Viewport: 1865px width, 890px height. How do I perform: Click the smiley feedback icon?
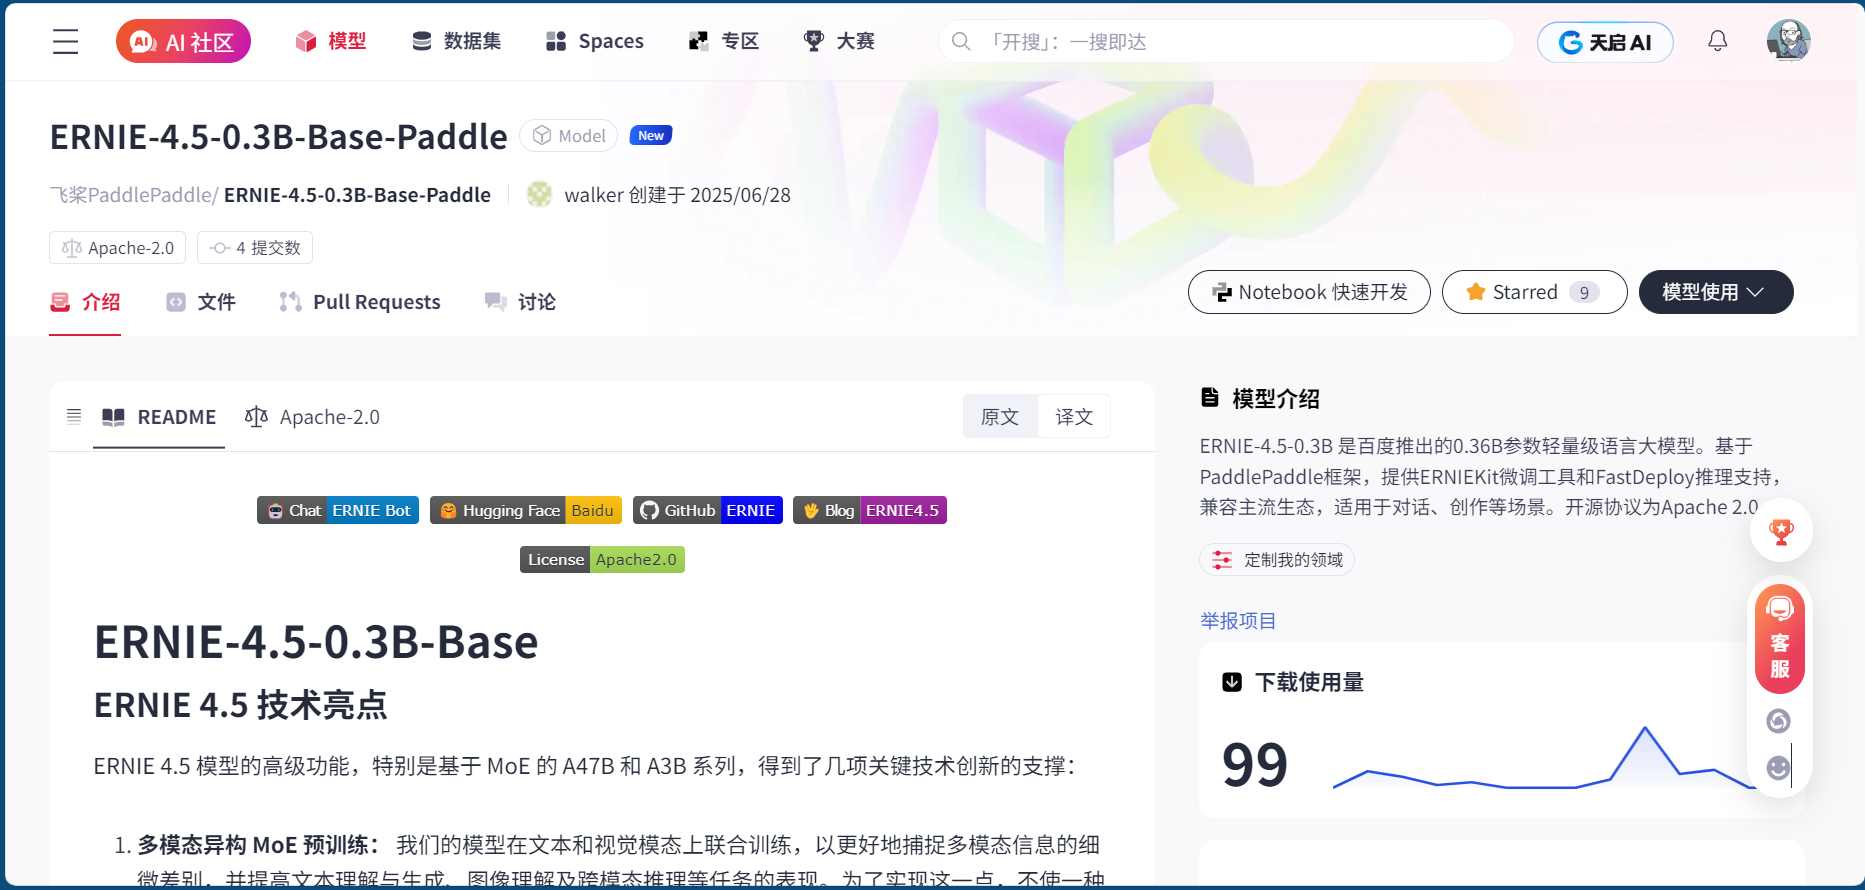pyautogui.click(x=1779, y=767)
